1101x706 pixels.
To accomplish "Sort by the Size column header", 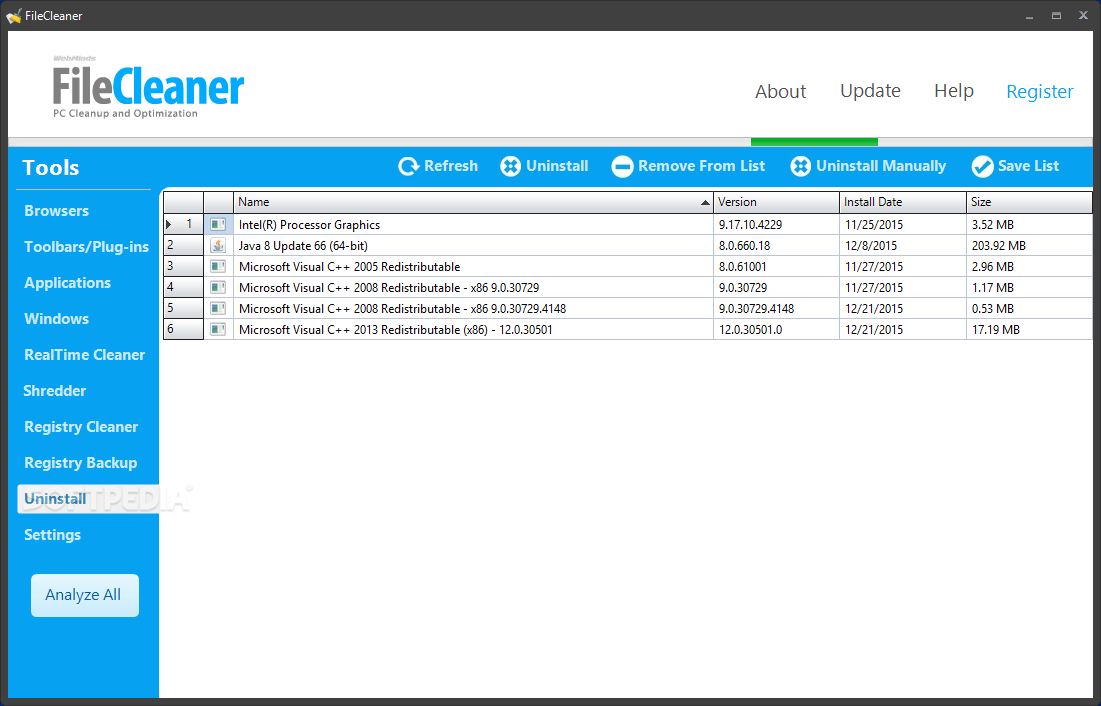I will click(1029, 202).
